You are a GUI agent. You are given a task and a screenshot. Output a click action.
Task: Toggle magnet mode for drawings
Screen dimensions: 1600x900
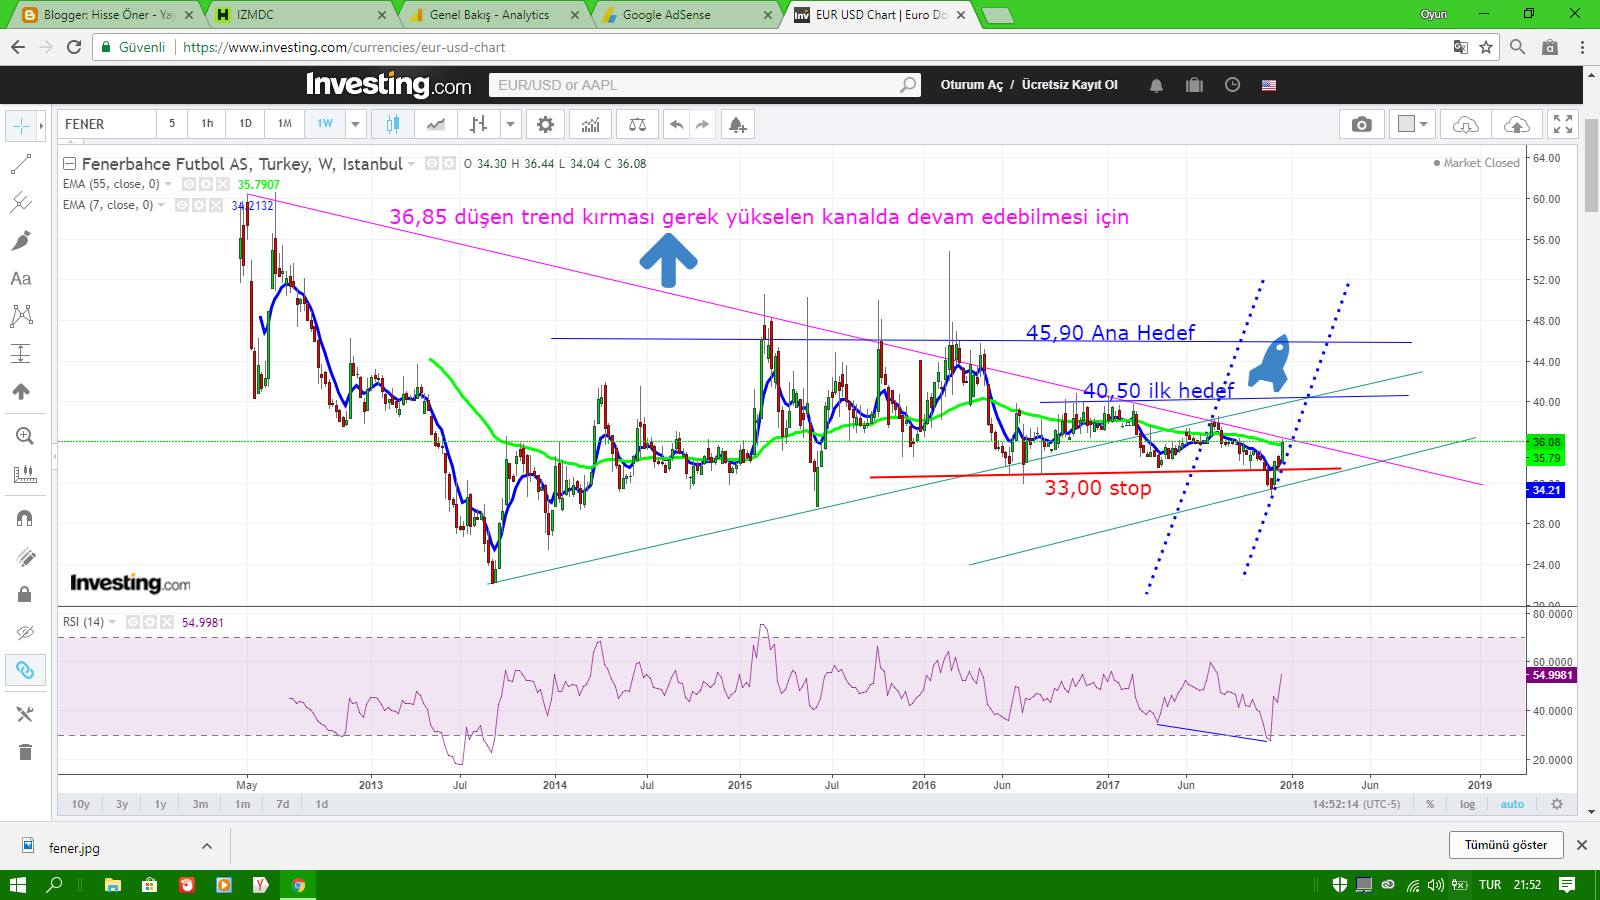25,518
